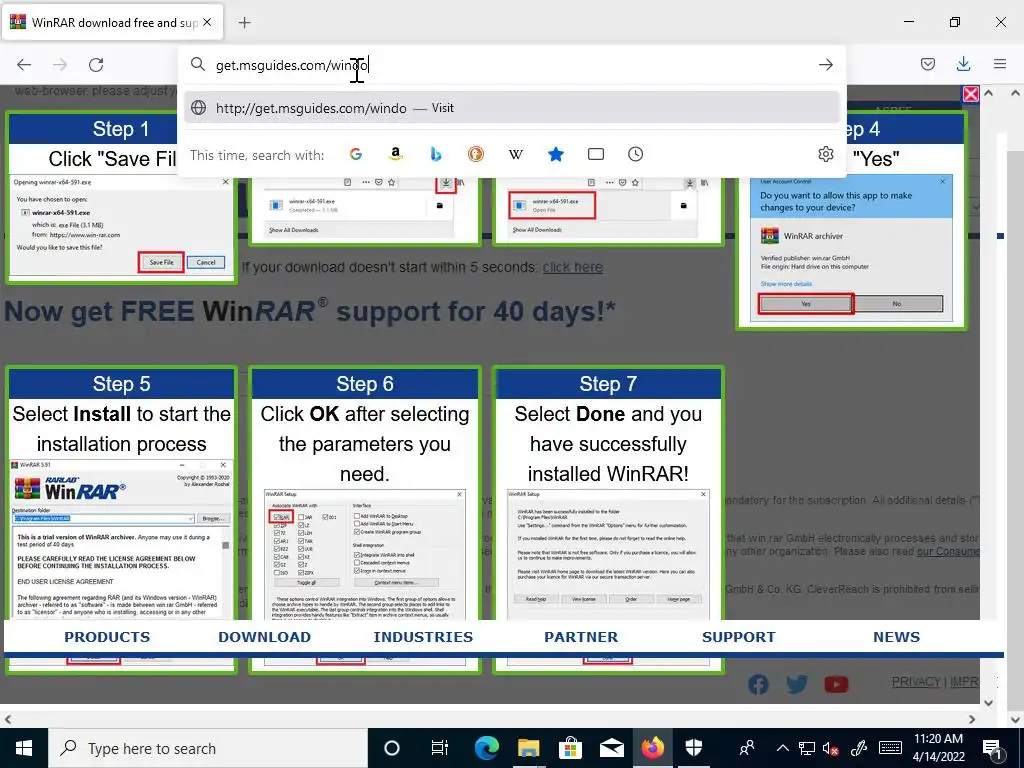Reload the page with the refresh icon

tap(96, 65)
